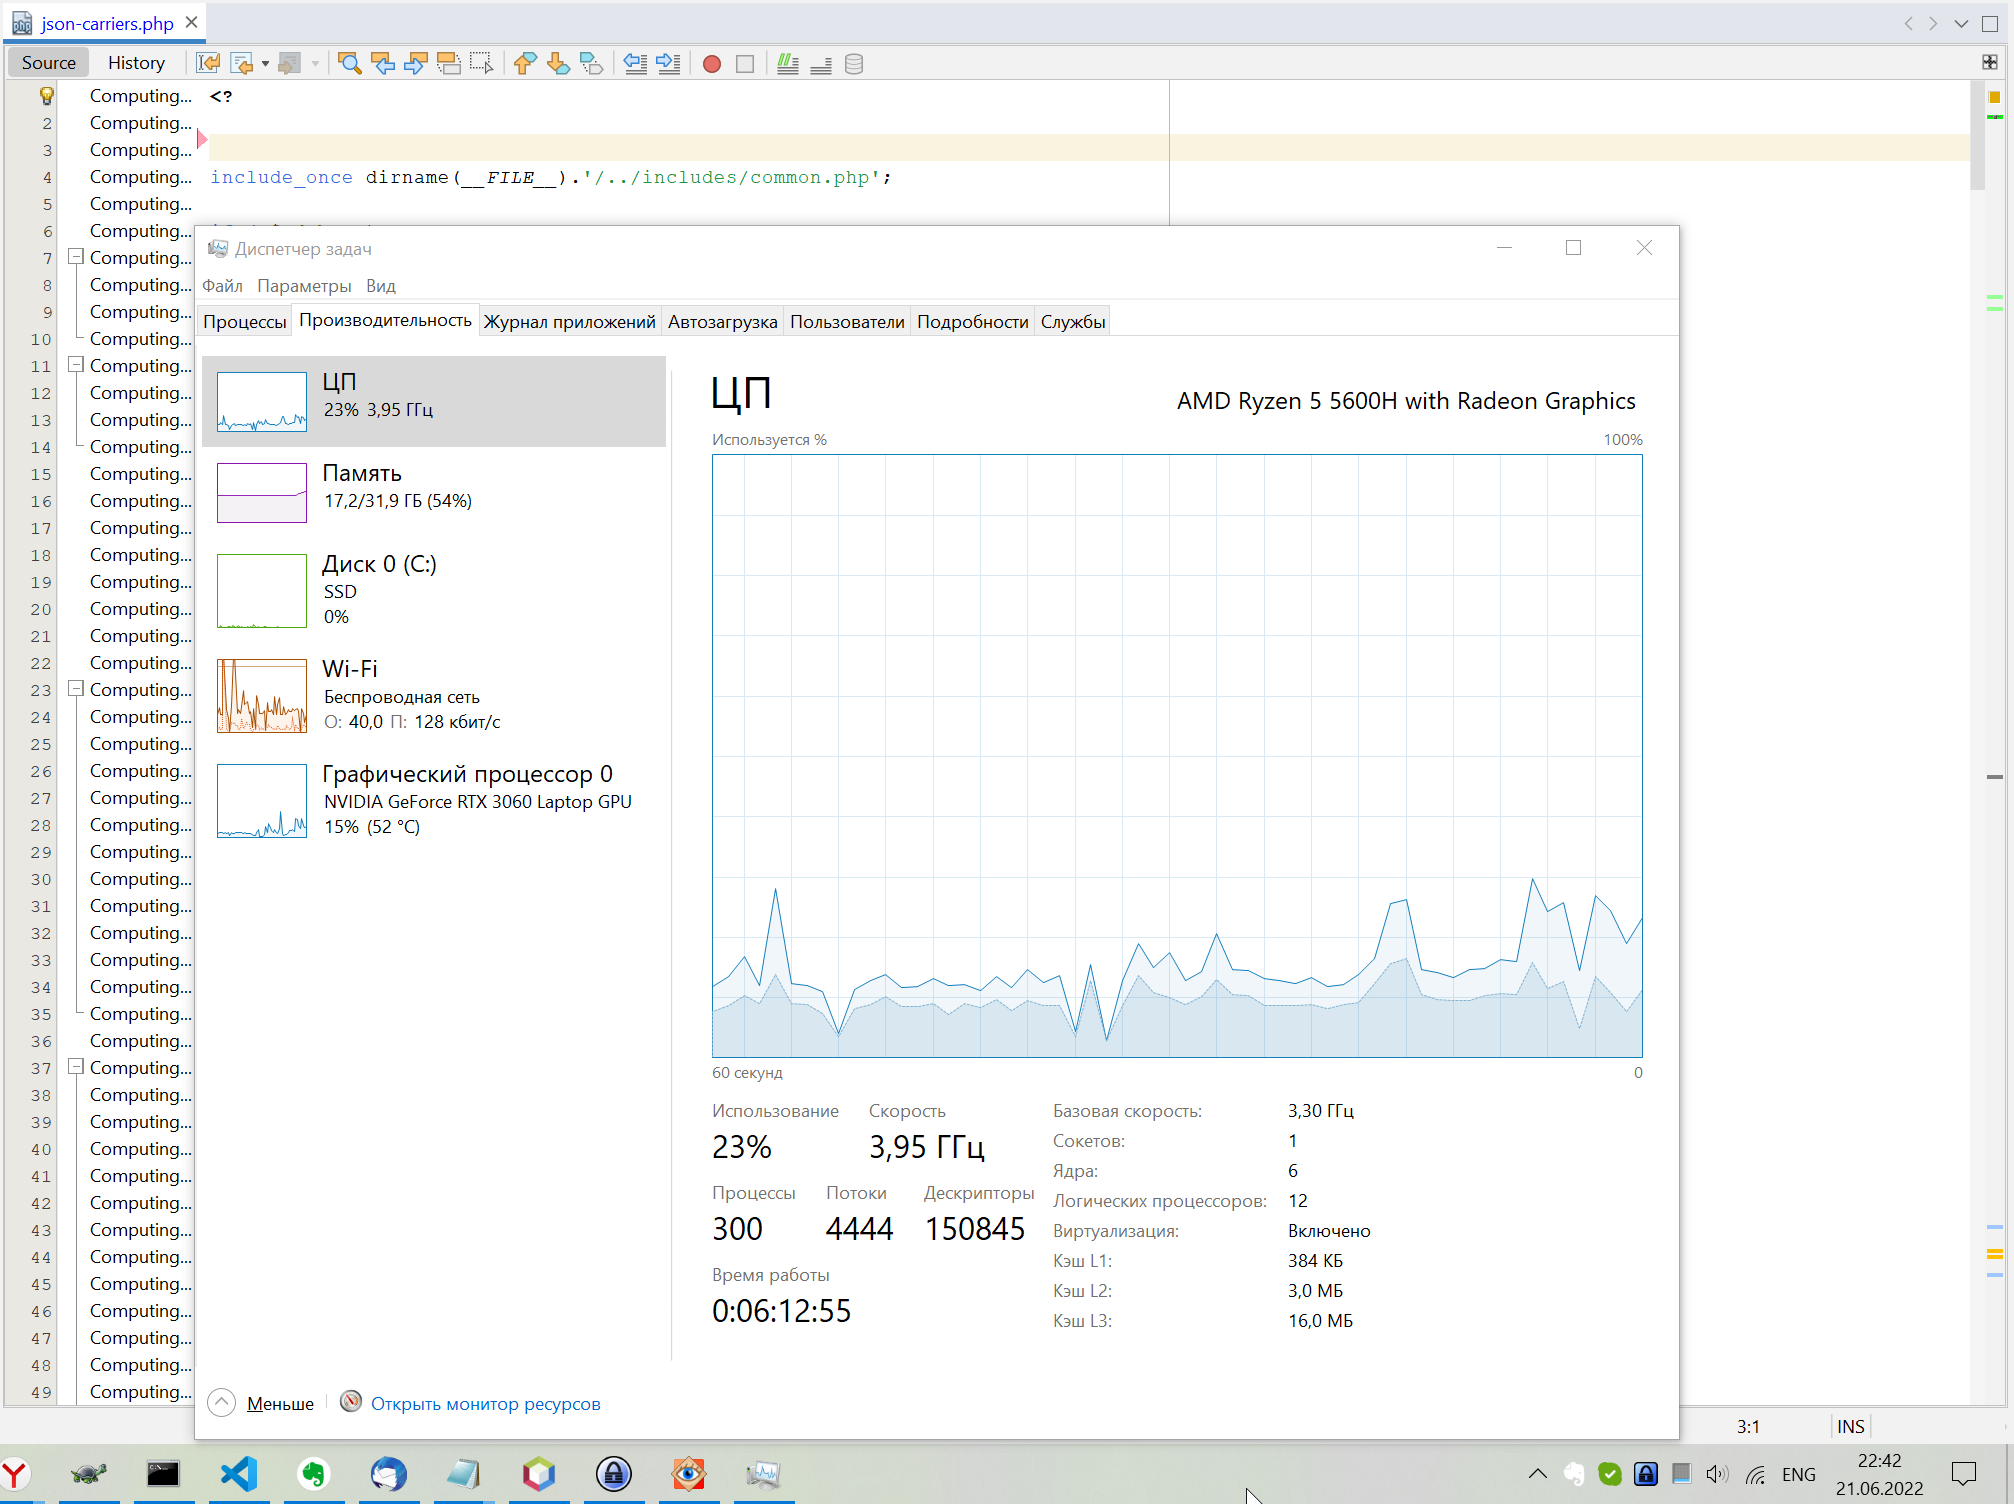Select the Память performance graph thumbnail

pos(262,492)
